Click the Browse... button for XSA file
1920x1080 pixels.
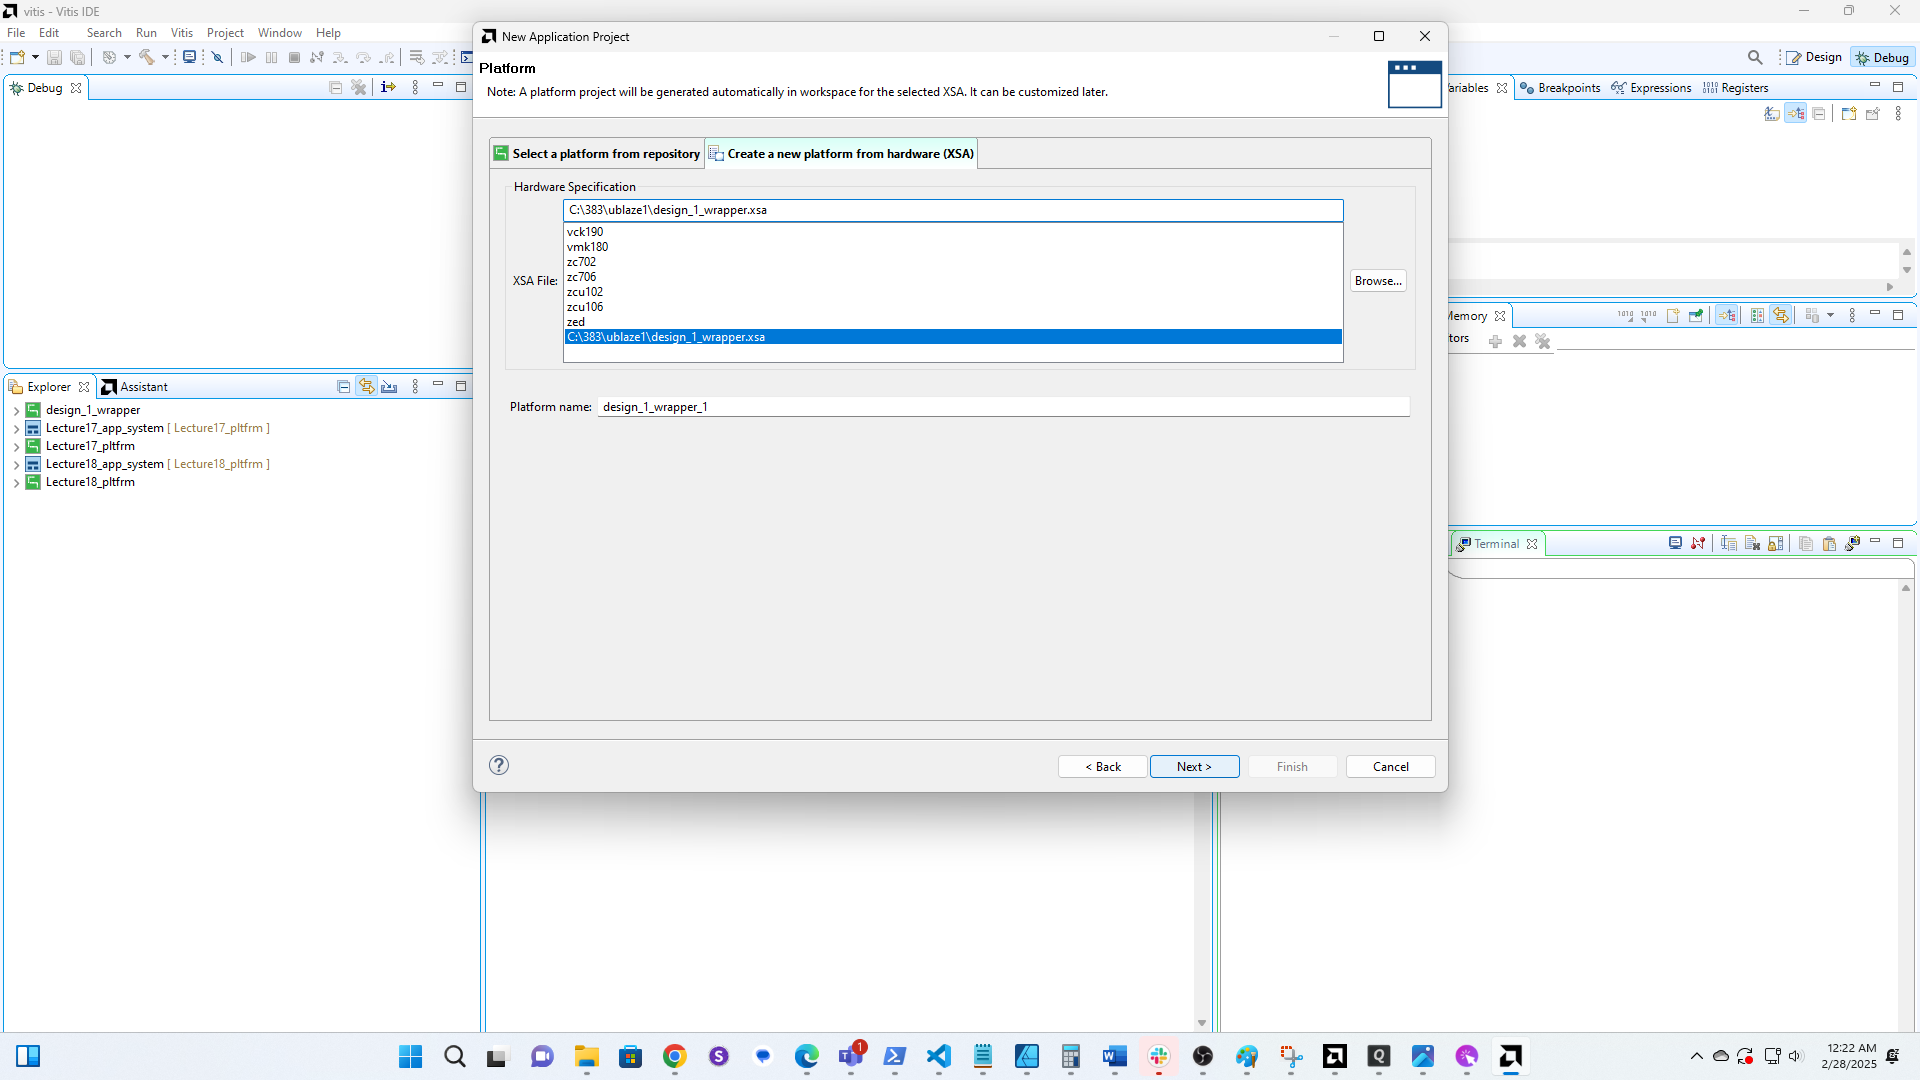point(1377,281)
